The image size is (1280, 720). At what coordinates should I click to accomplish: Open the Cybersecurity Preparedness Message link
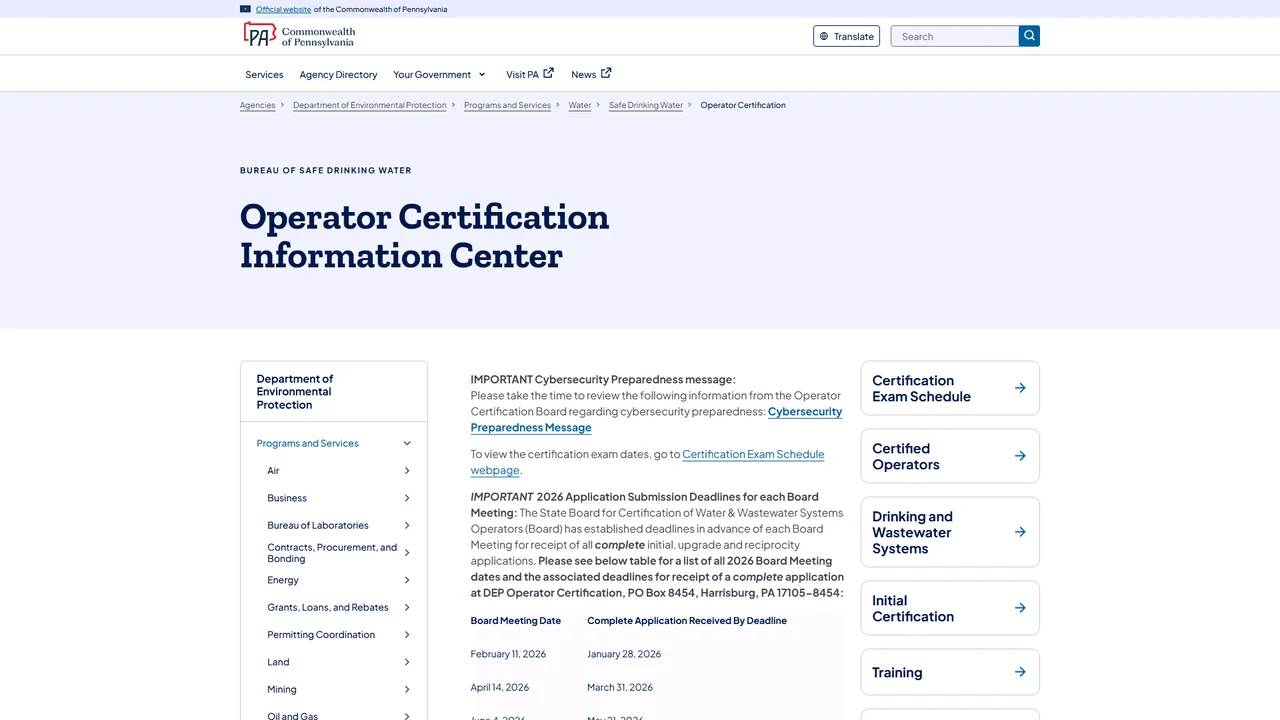pyautogui.click(x=656, y=419)
